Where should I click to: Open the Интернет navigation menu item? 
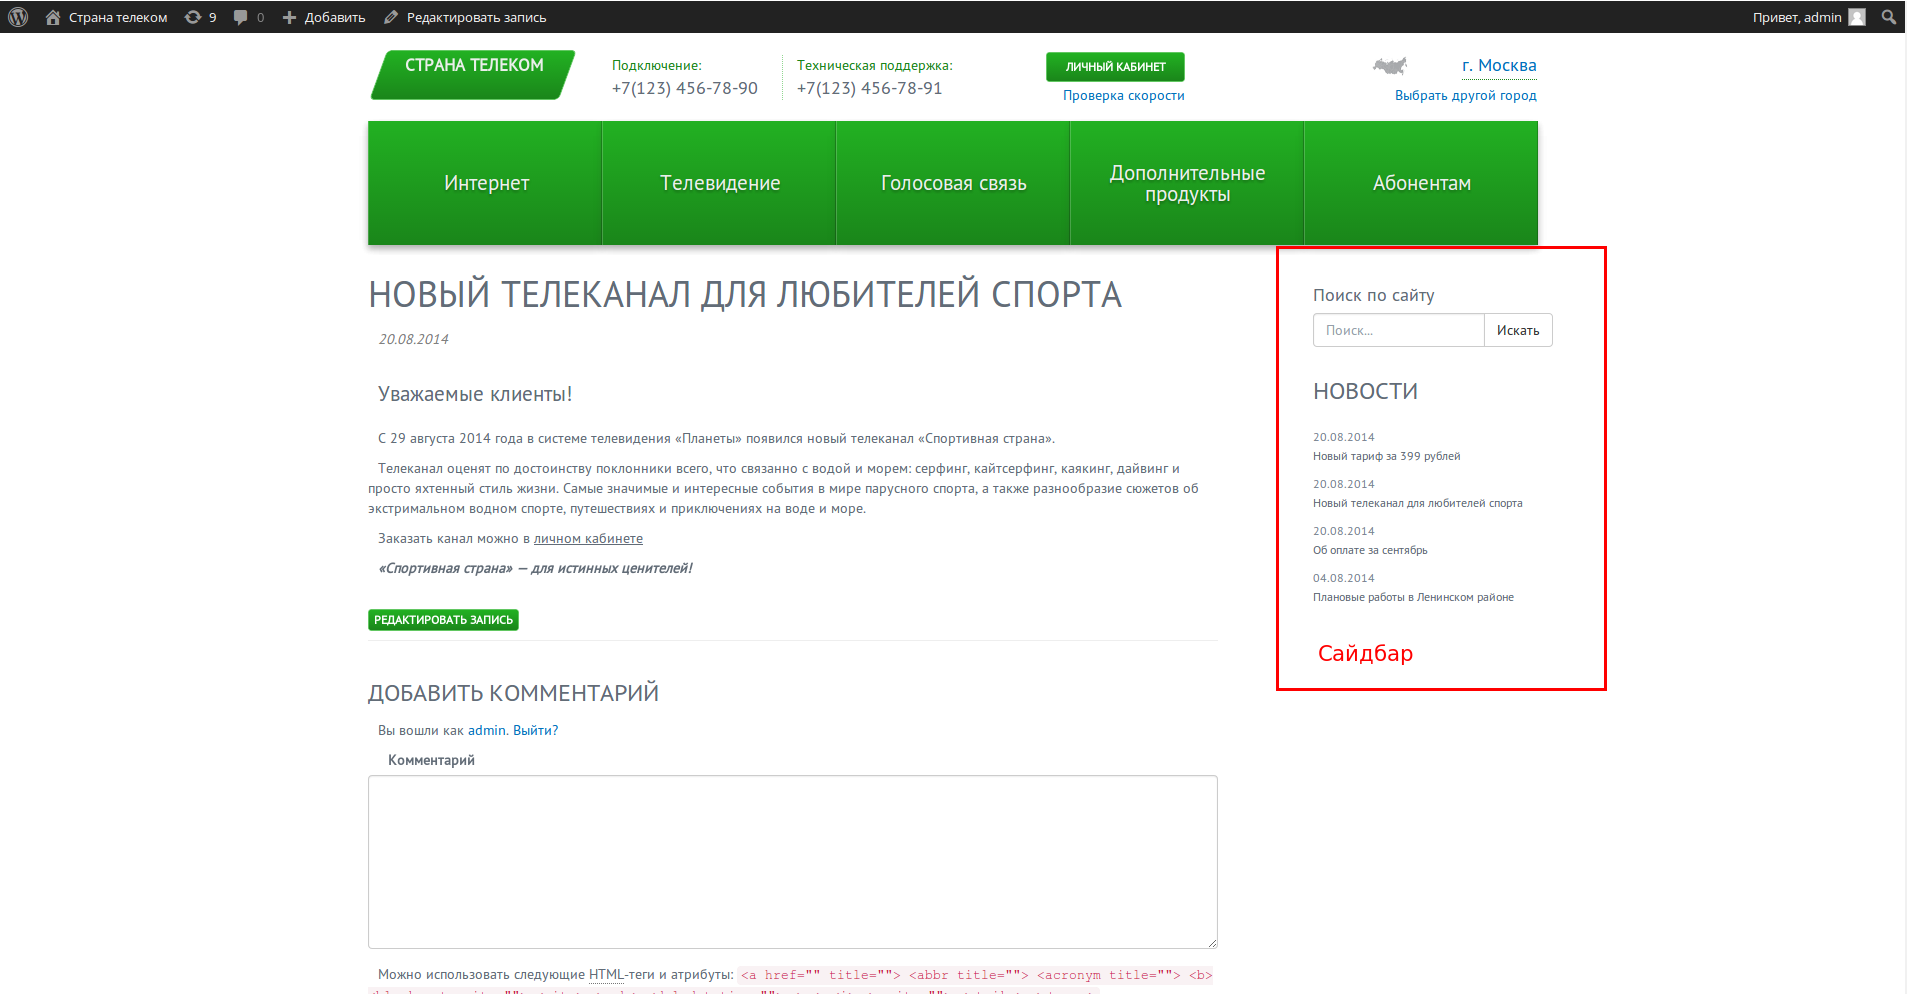tap(485, 183)
